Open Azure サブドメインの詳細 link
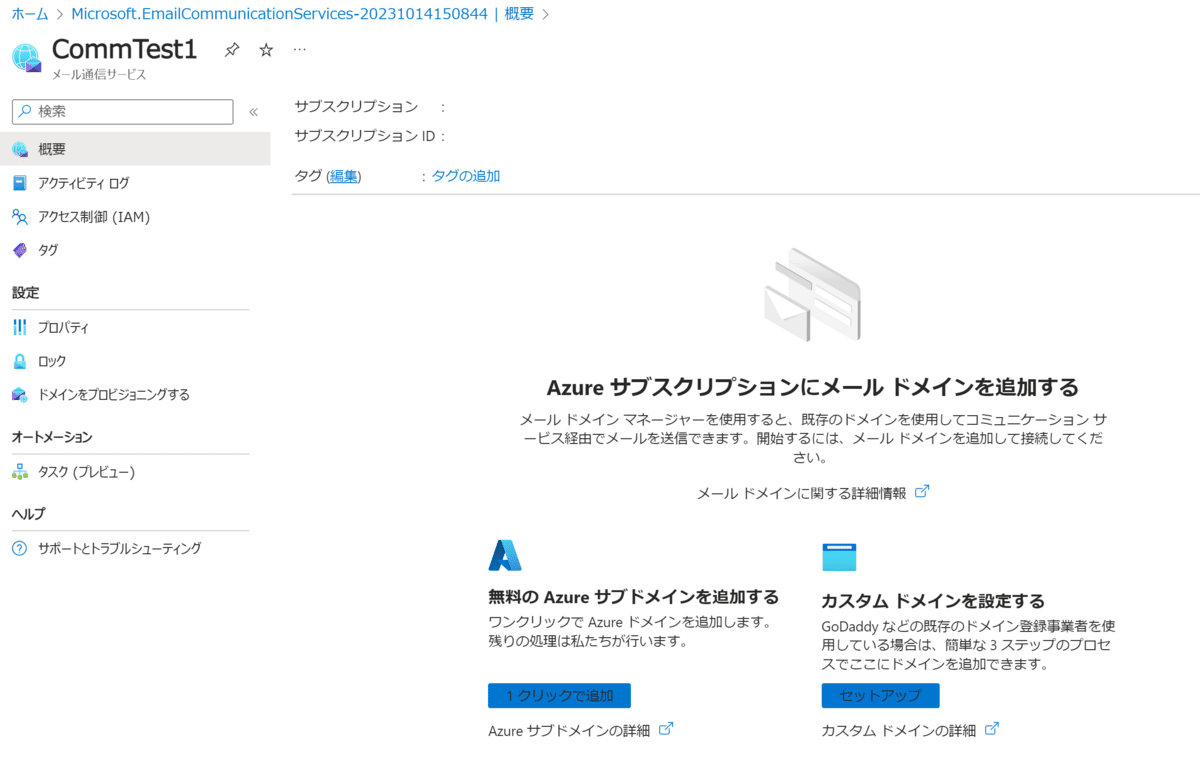Image resolution: width=1200 pixels, height=758 pixels. 569,730
